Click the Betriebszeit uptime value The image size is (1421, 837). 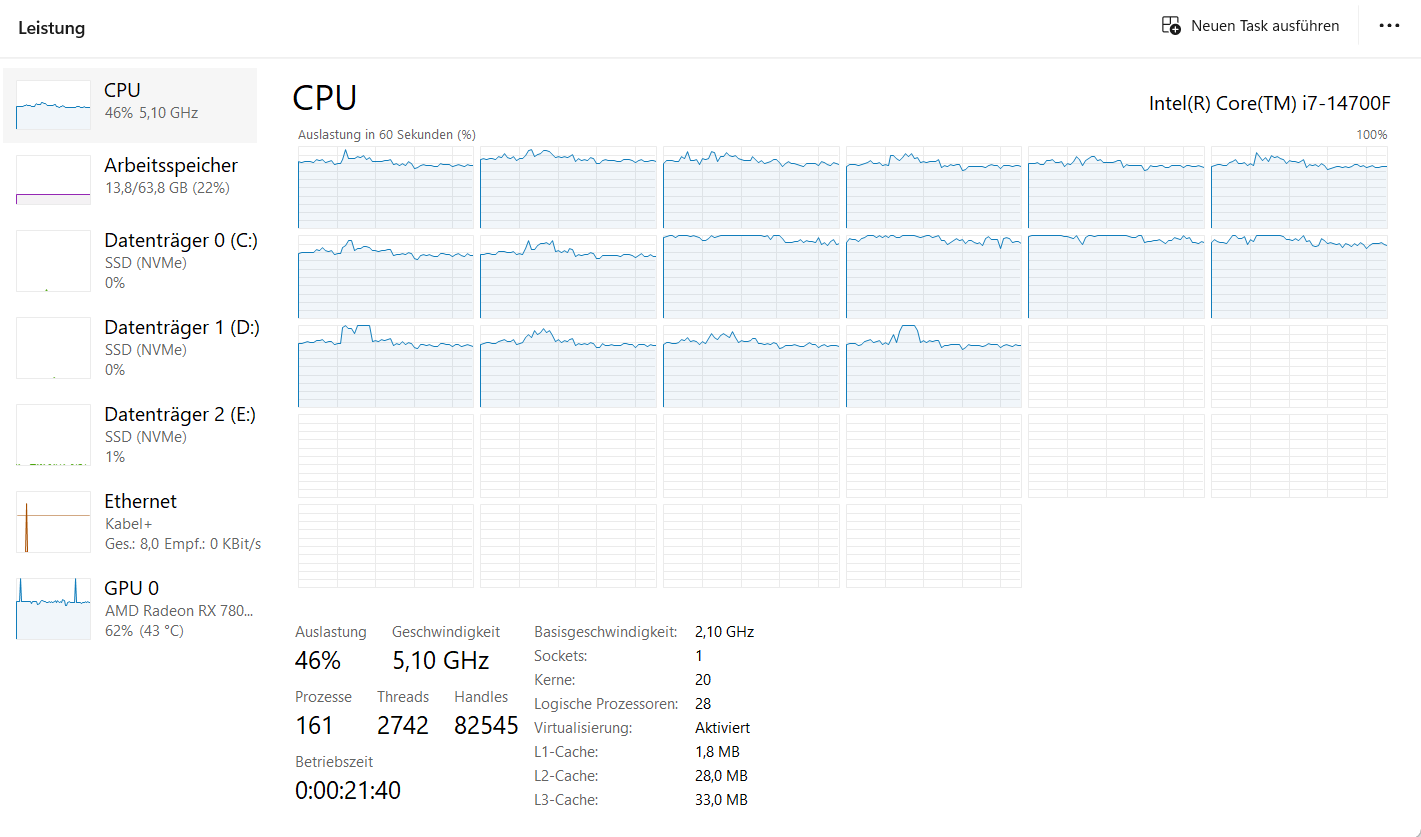[348, 791]
